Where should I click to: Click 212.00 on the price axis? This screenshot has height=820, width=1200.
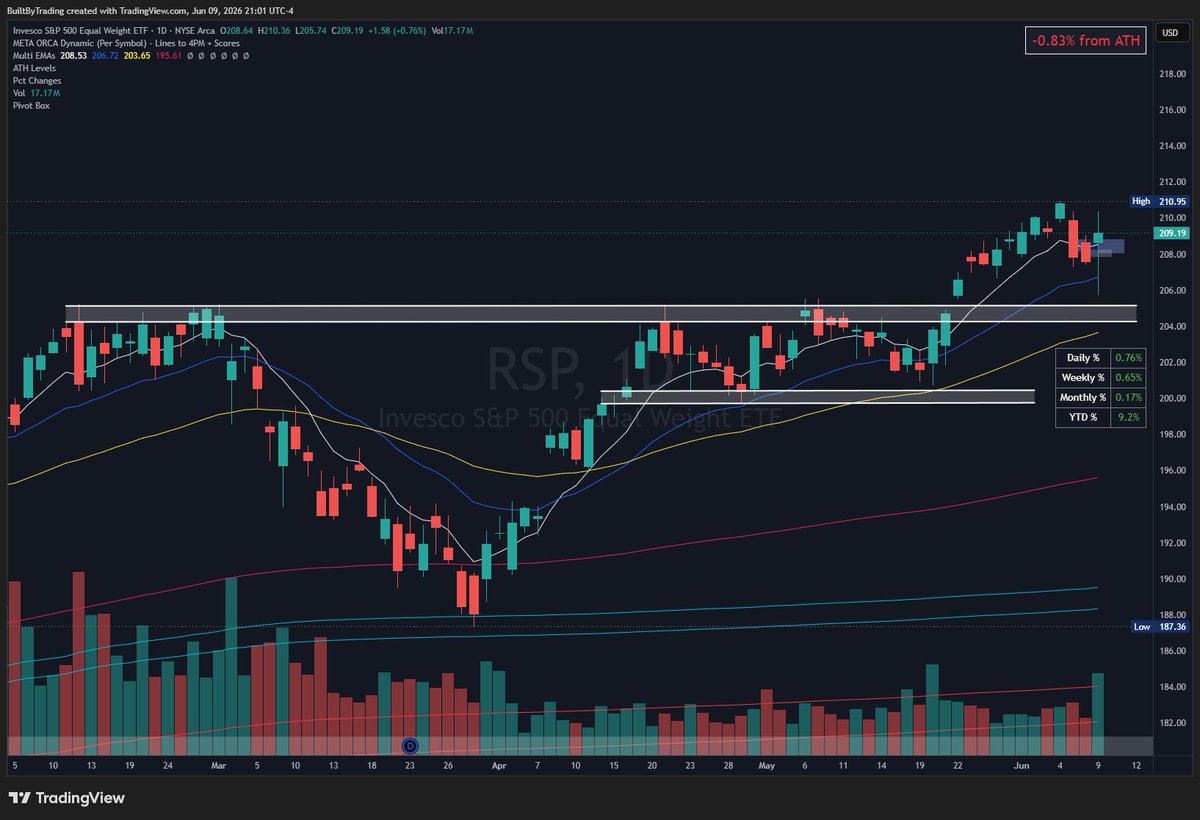click(x=1173, y=182)
